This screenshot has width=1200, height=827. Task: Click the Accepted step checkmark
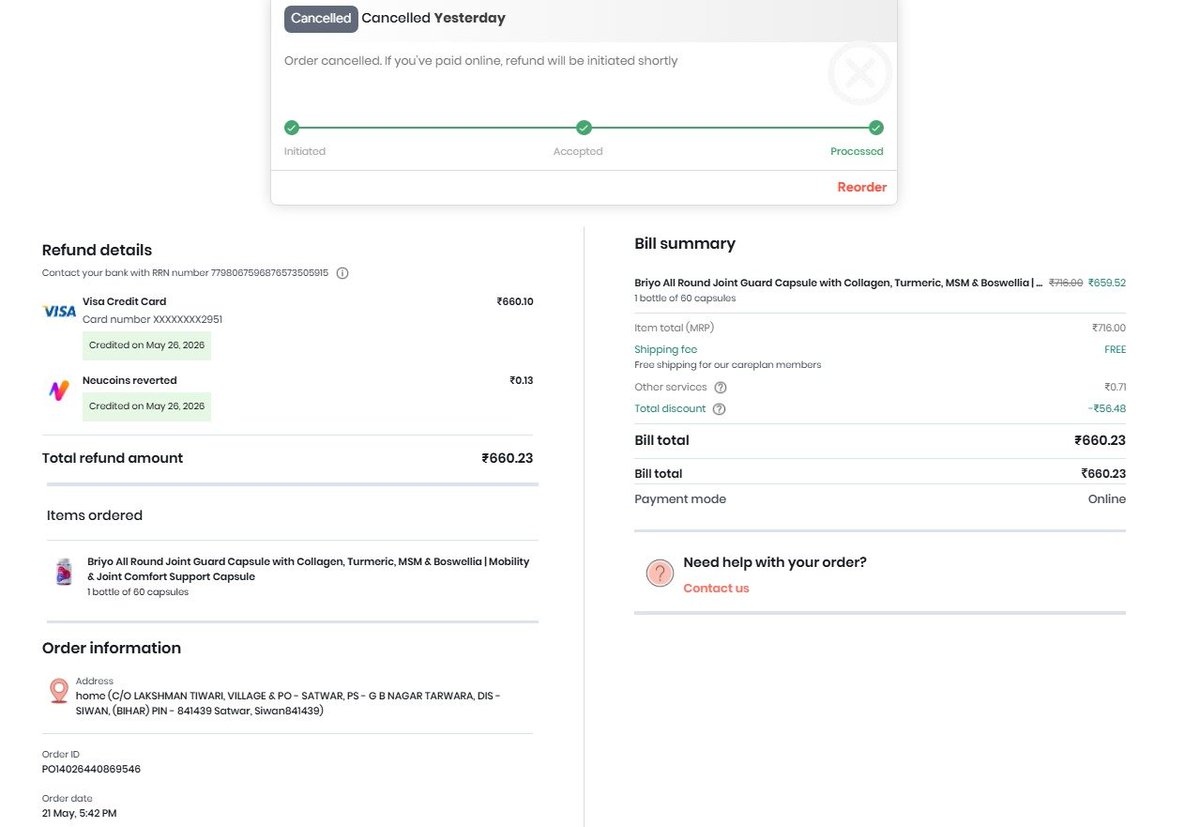tap(584, 128)
